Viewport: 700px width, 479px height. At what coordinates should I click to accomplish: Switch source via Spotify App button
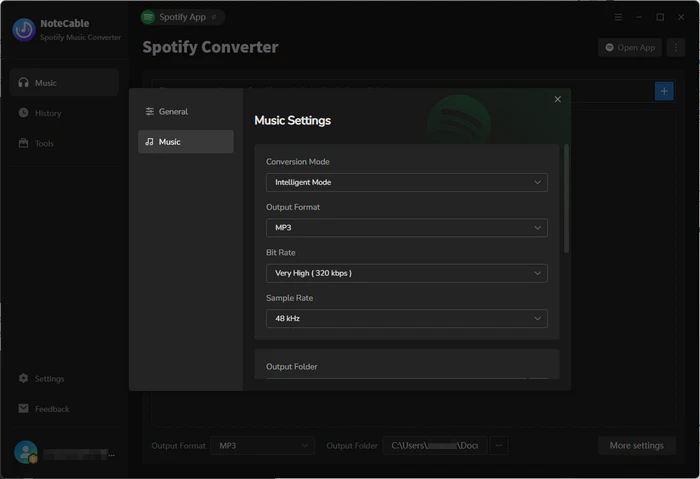[183, 17]
